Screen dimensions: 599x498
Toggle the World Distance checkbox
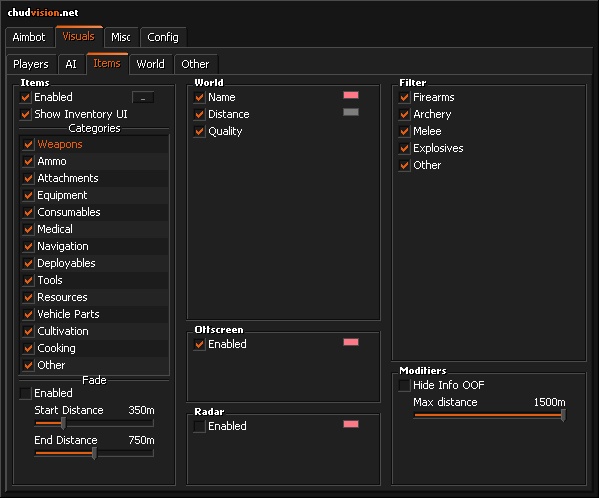[x=199, y=114]
